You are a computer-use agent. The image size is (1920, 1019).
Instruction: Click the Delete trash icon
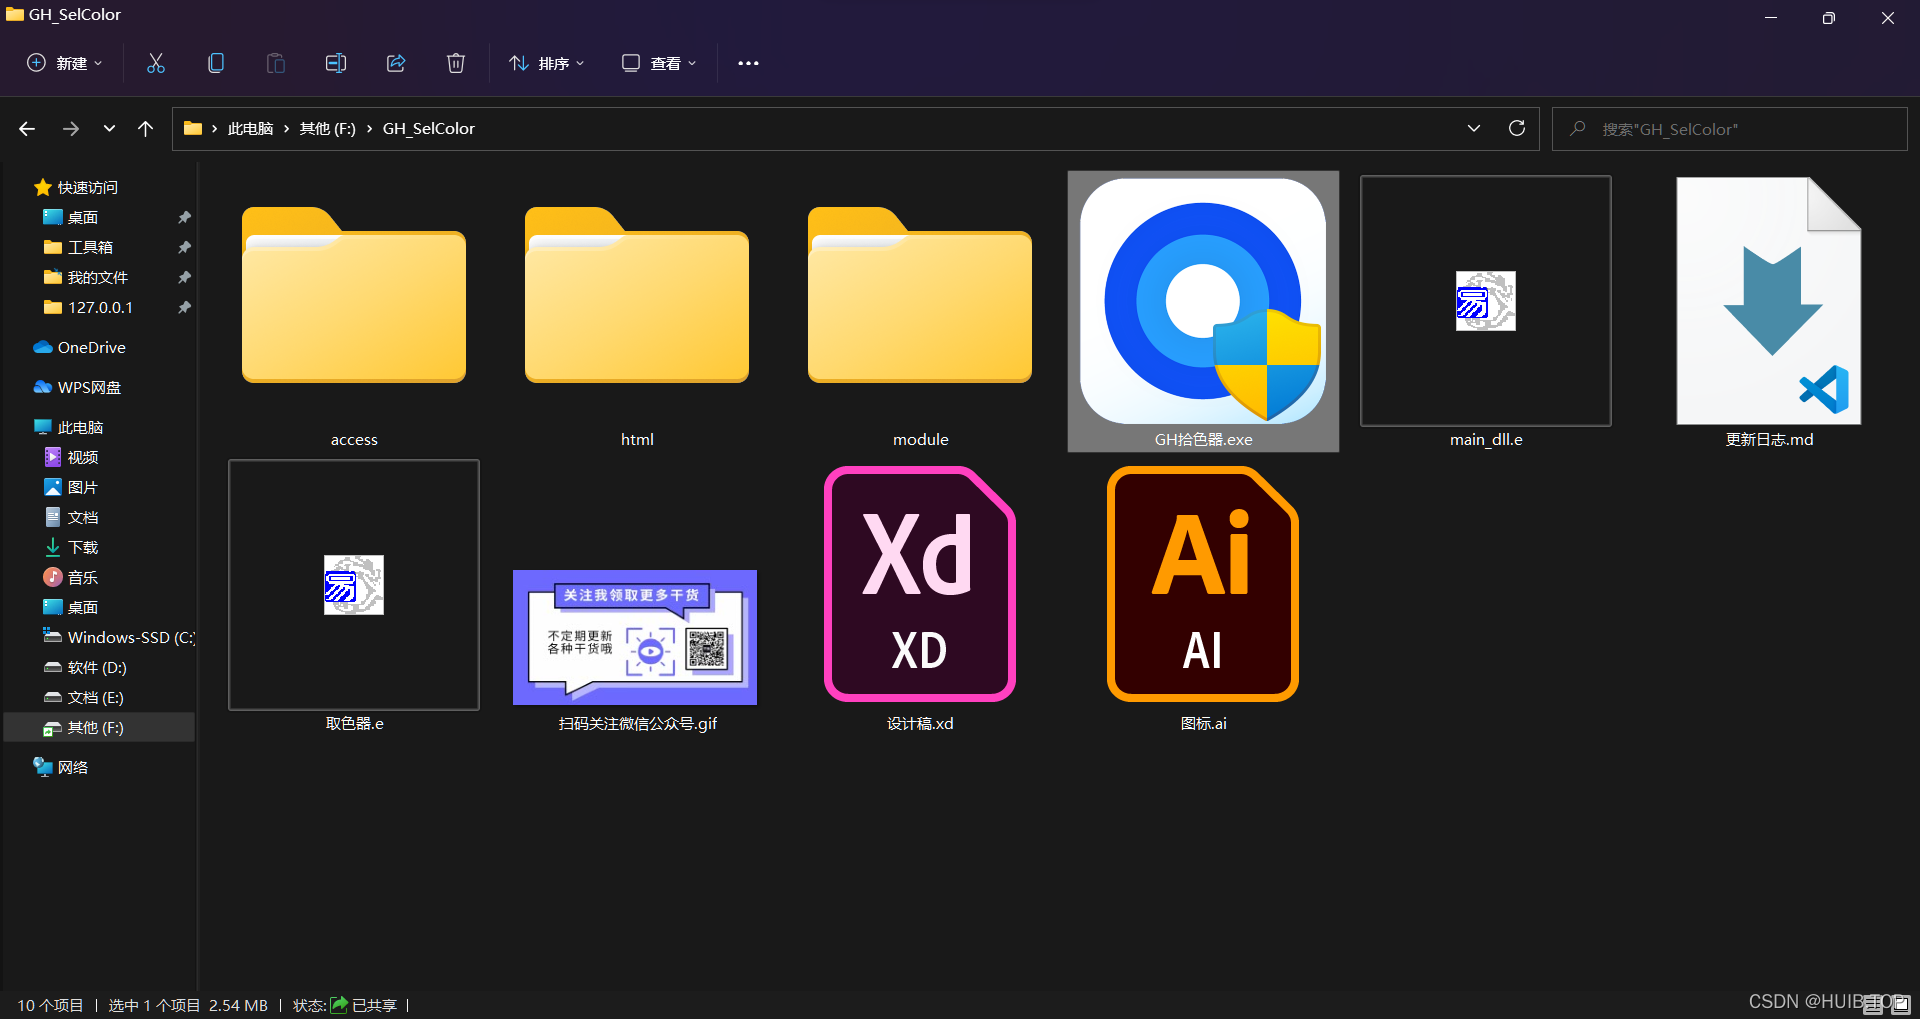[x=456, y=63]
